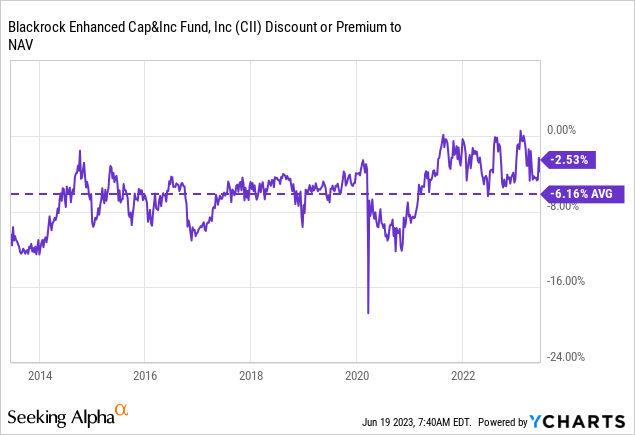Click the 2014 x-axis label
The width and height of the screenshot is (635, 435).
click(40, 375)
